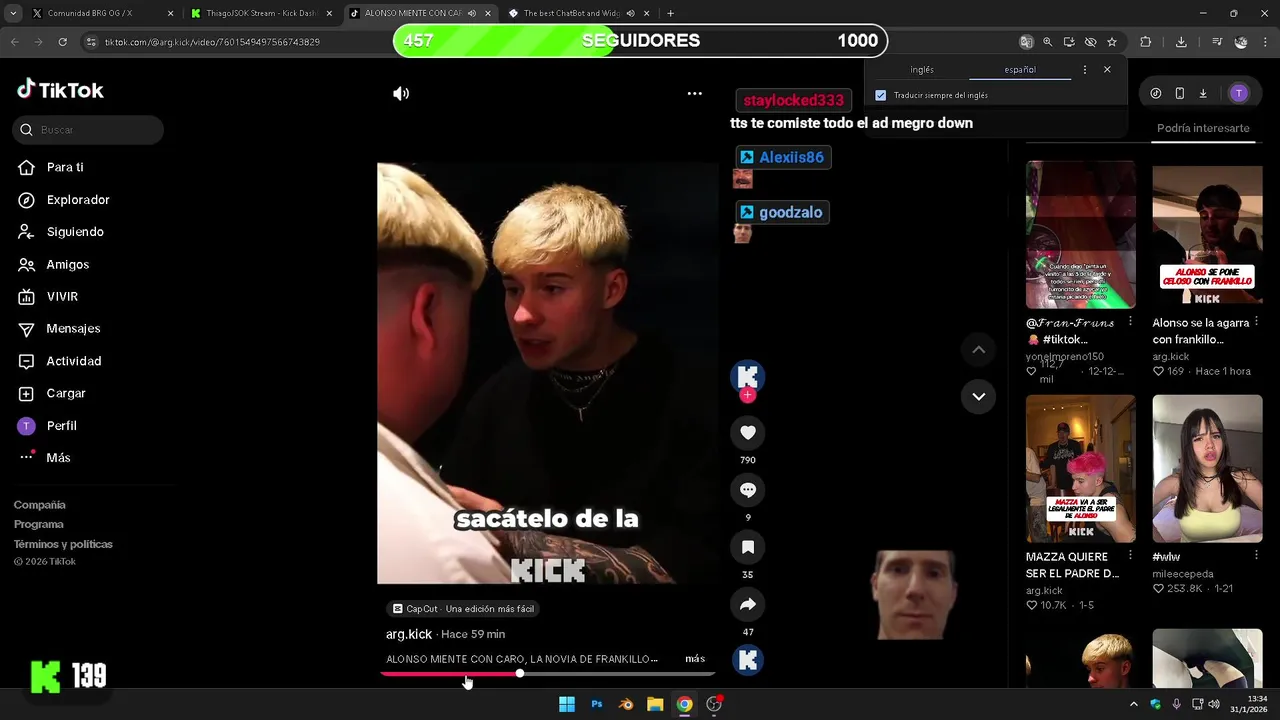The height and width of the screenshot is (720, 1280).
Task: Open the Chrome media control icon
Action: click(1216, 42)
